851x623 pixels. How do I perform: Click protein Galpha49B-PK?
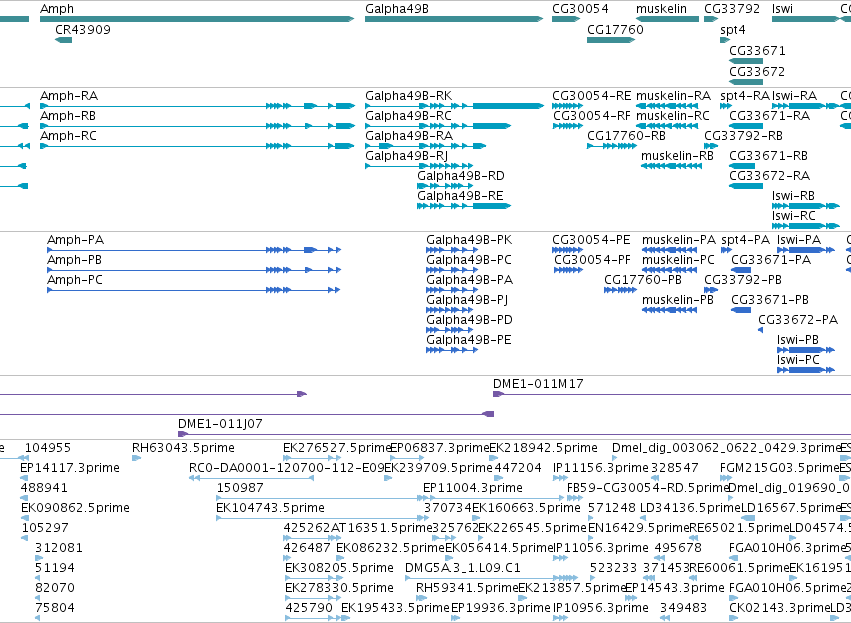coord(452,250)
